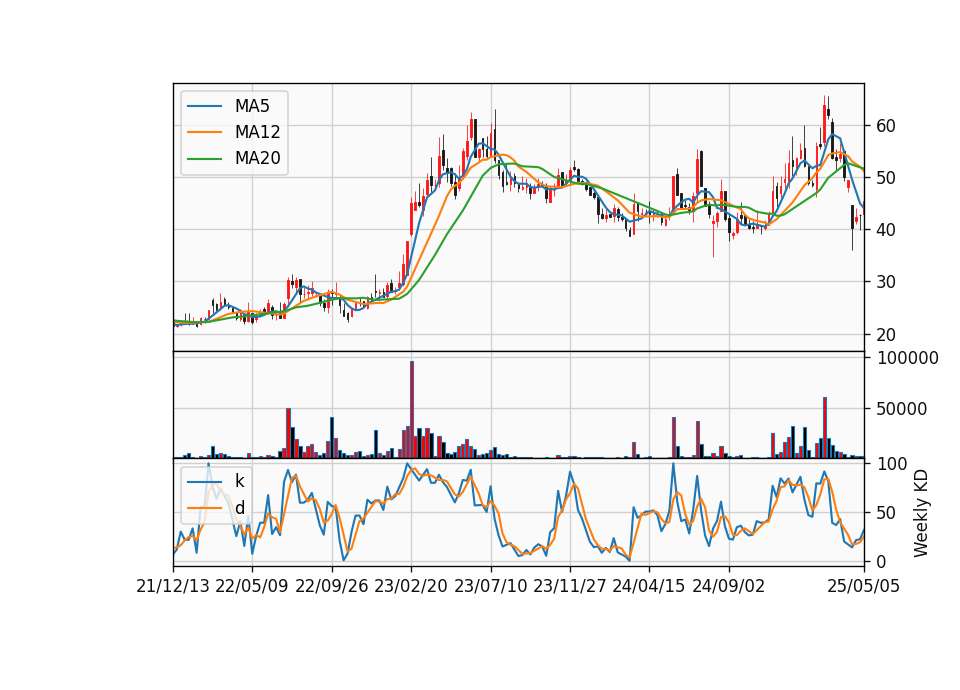960x690 pixels.
Task: Click the price axis value 60
Action: (x=885, y=126)
